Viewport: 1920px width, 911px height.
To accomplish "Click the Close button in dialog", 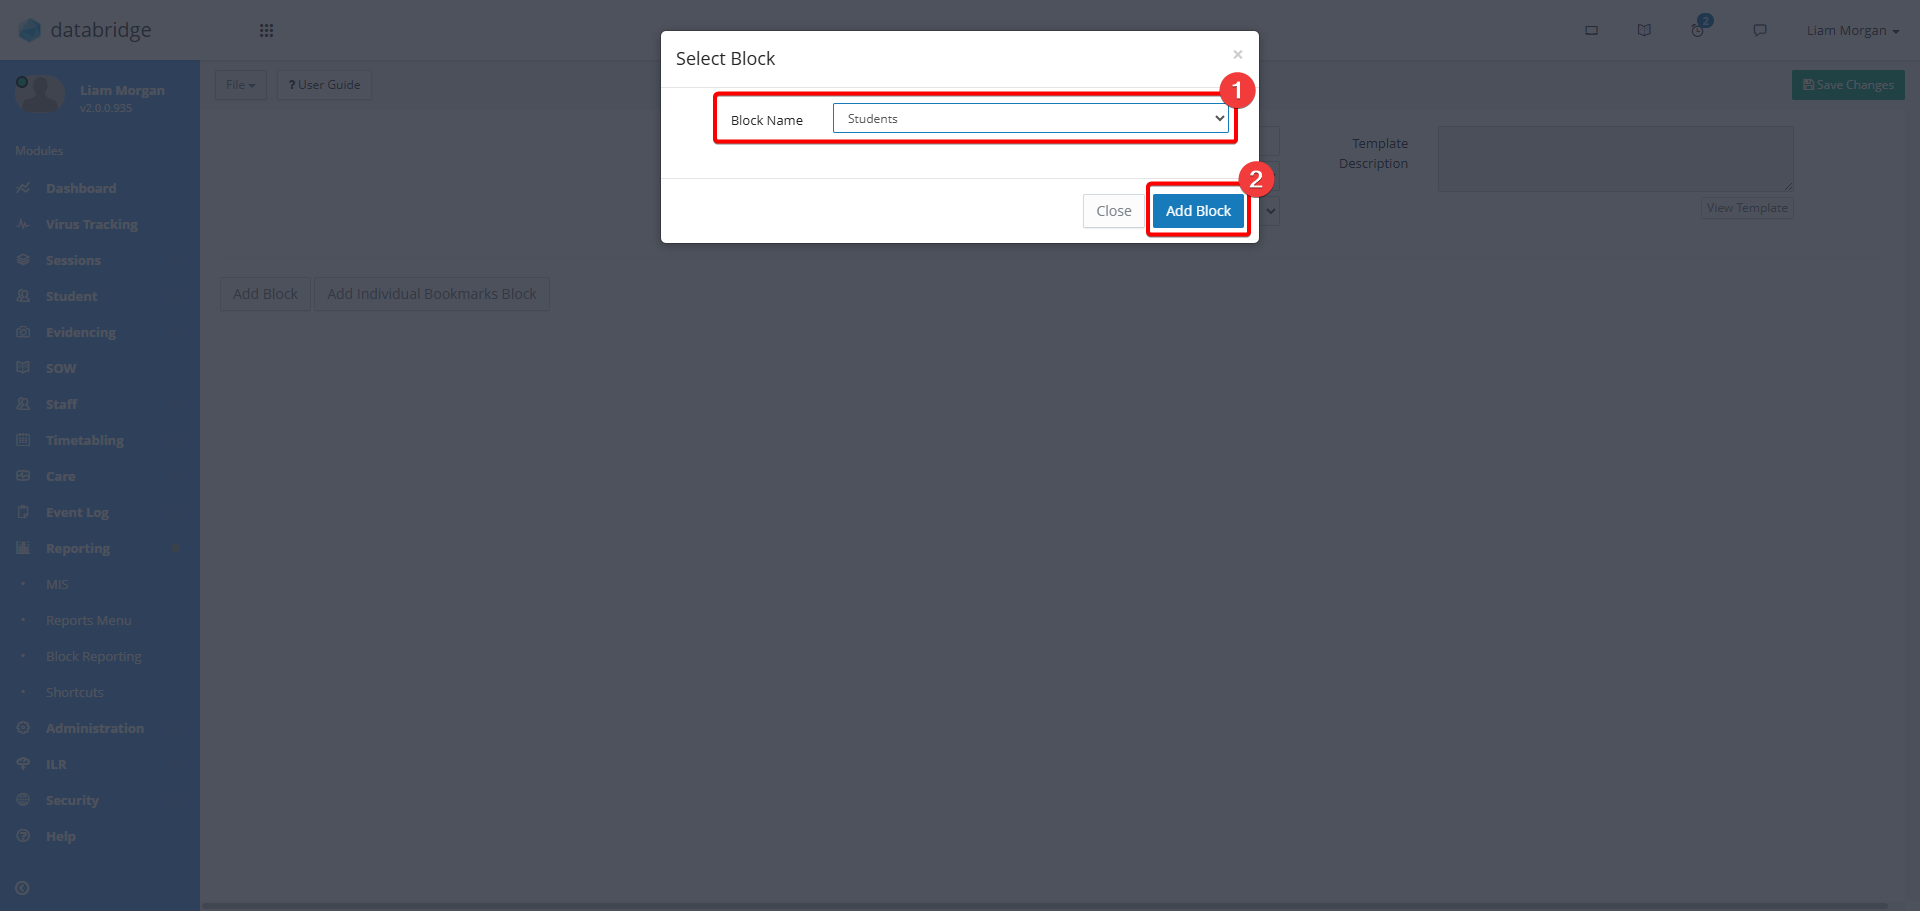I will click(x=1113, y=211).
